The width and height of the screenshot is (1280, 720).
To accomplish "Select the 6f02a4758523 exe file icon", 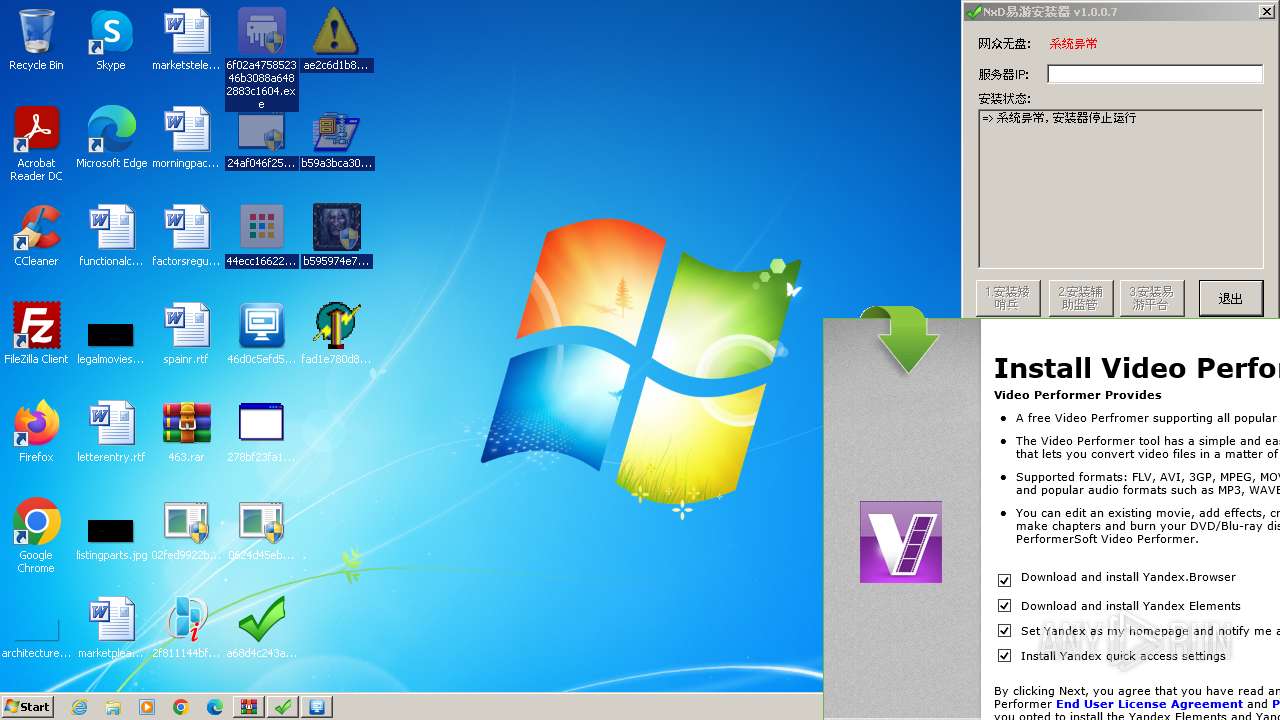I will 261,59.
